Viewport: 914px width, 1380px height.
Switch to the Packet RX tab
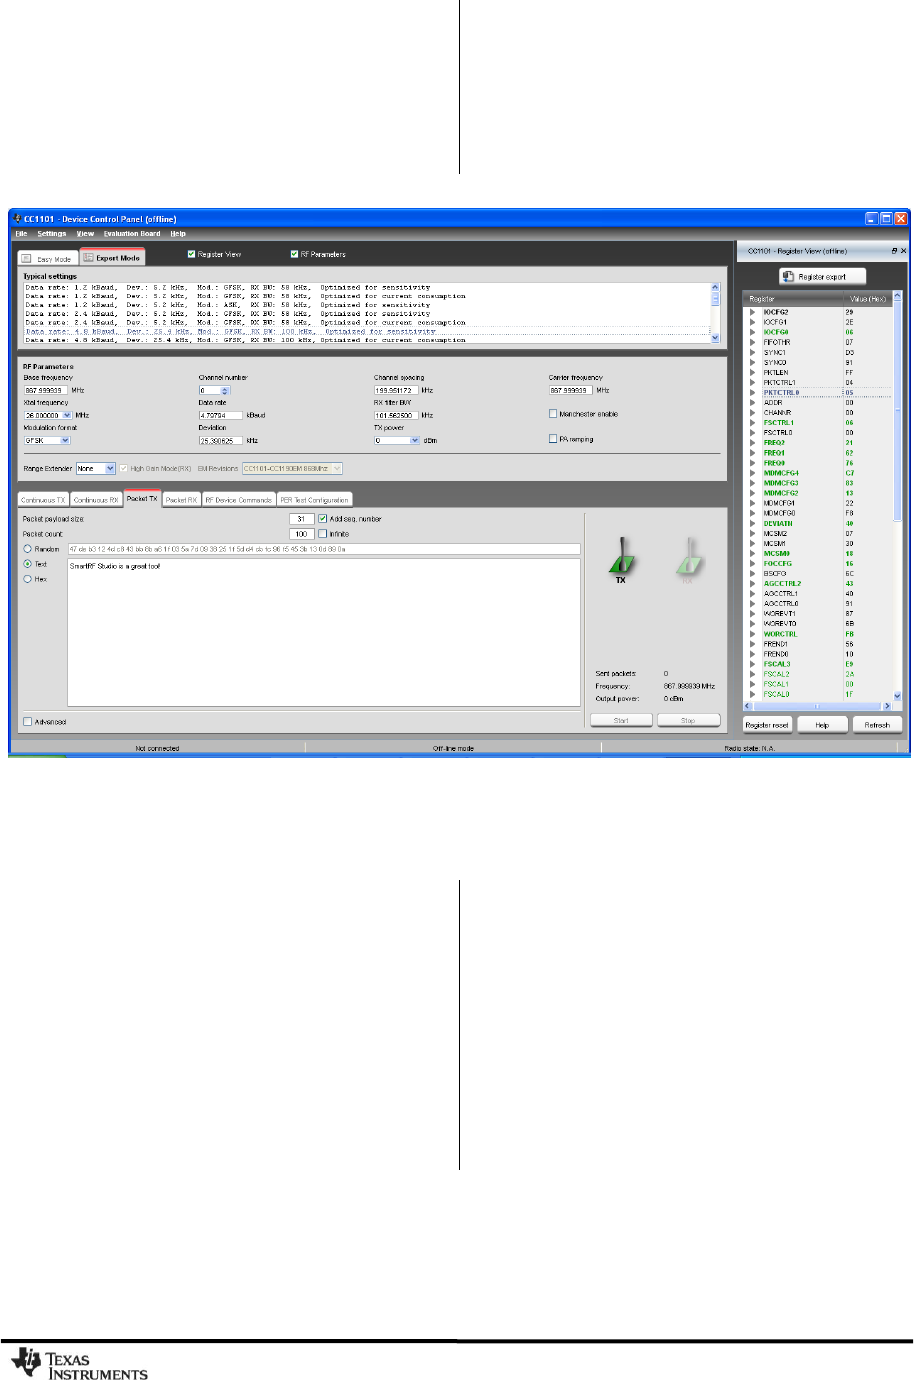pyautogui.click(x=181, y=499)
